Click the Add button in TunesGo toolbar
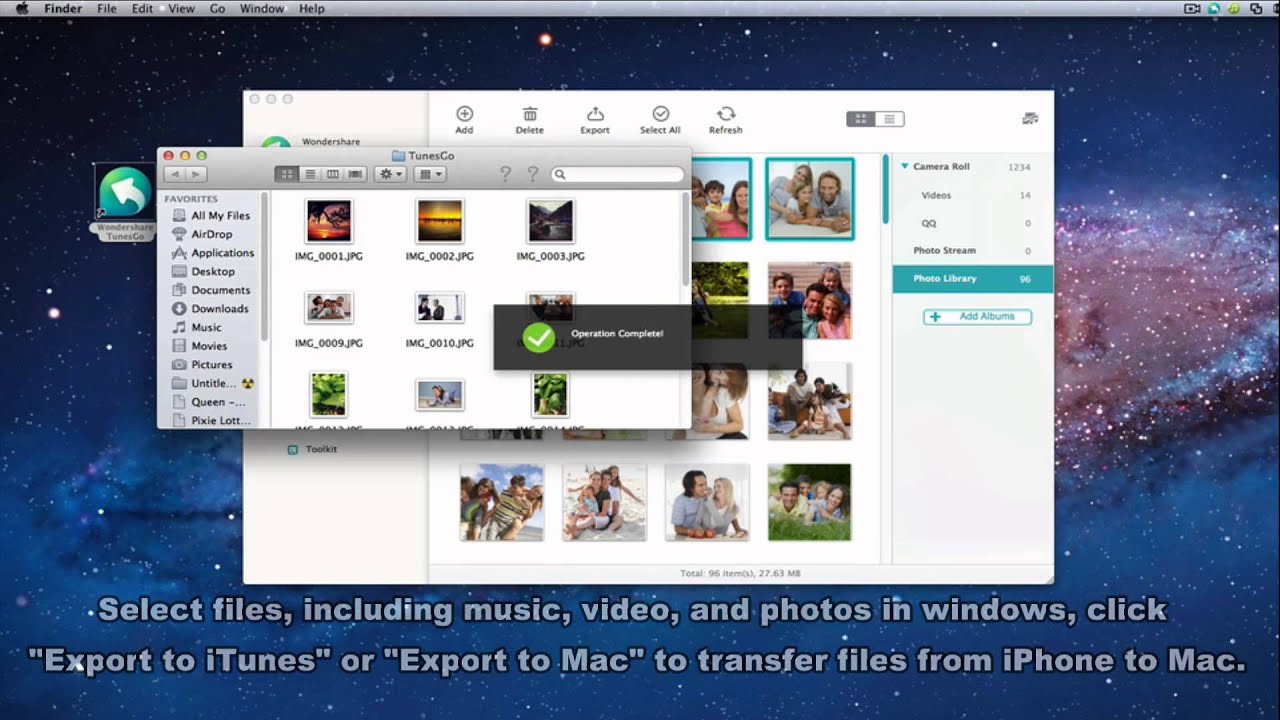The height and width of the screenshot is (720, 1280). (464, 120)
